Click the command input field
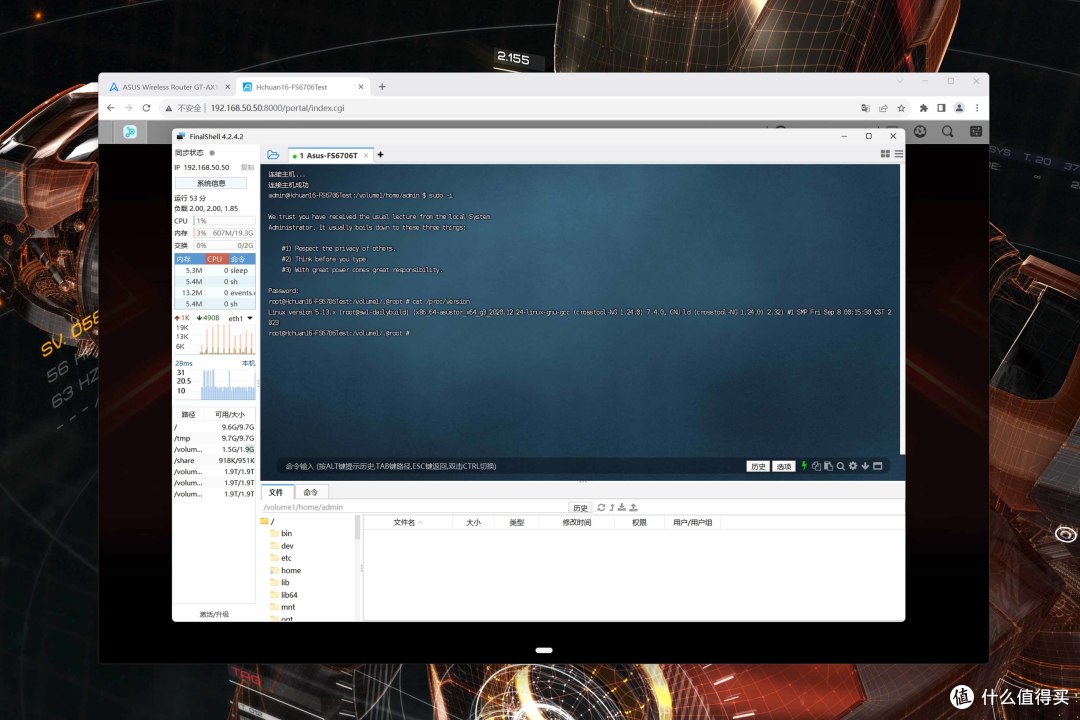The height and width of the screenshot is (720, 1080). point(510,466)
